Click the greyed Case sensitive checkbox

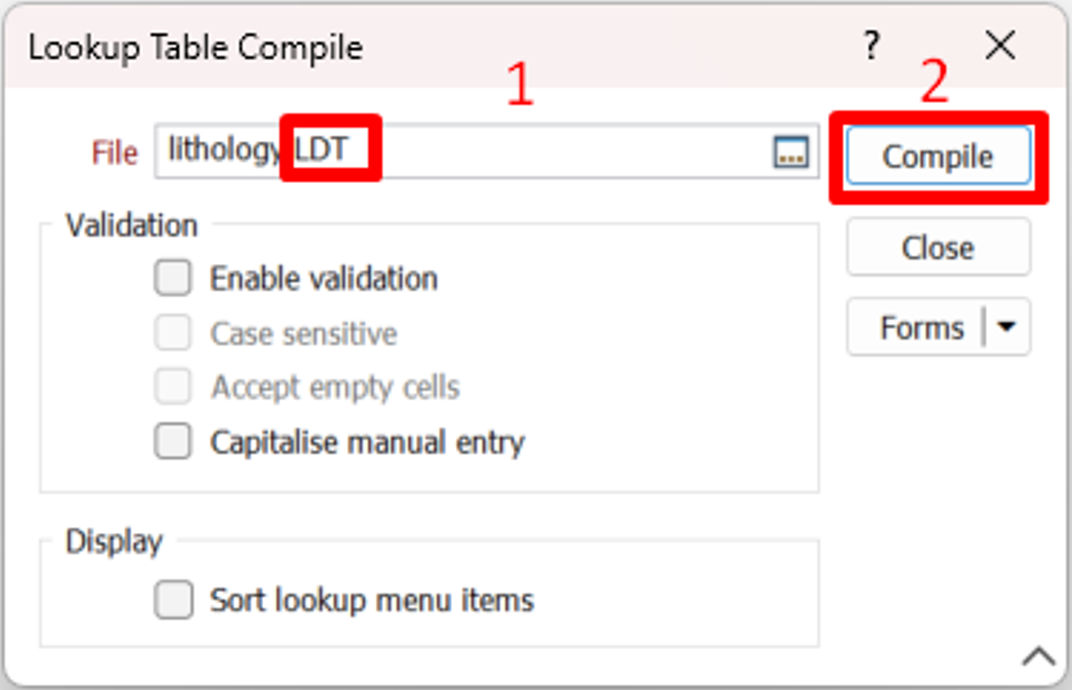[x=173, y=333]
